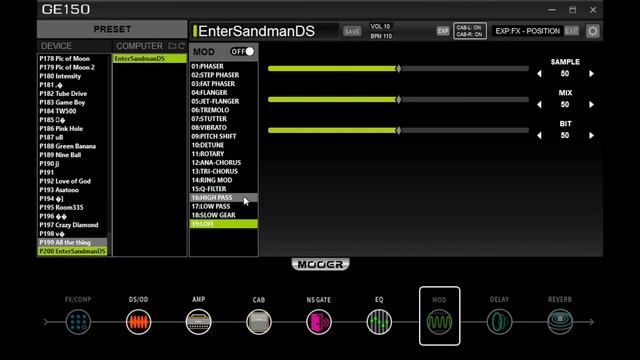Select 16:HIGH PASS effect
The width and height of the screenshot is (640, 360).
pyautogui.click(x=224, y=198)
